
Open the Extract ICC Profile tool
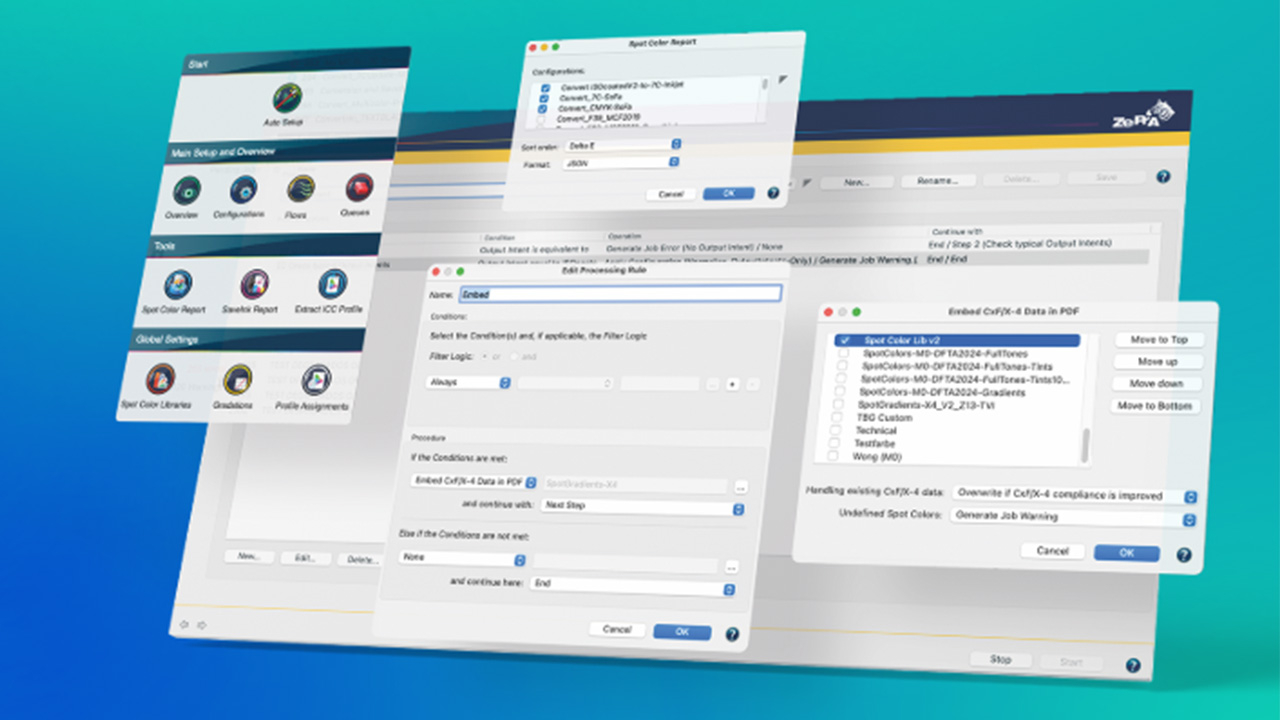tap(330, 285)
